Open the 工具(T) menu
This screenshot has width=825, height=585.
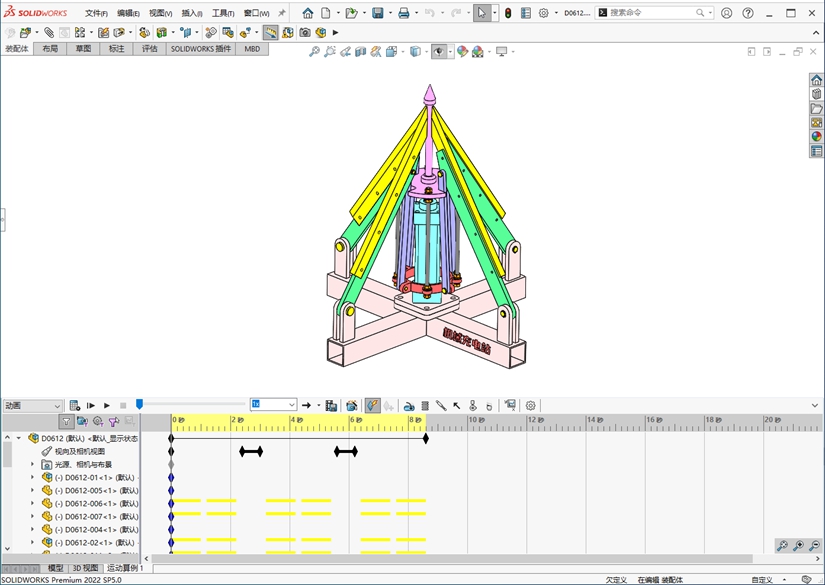[222, 14]
